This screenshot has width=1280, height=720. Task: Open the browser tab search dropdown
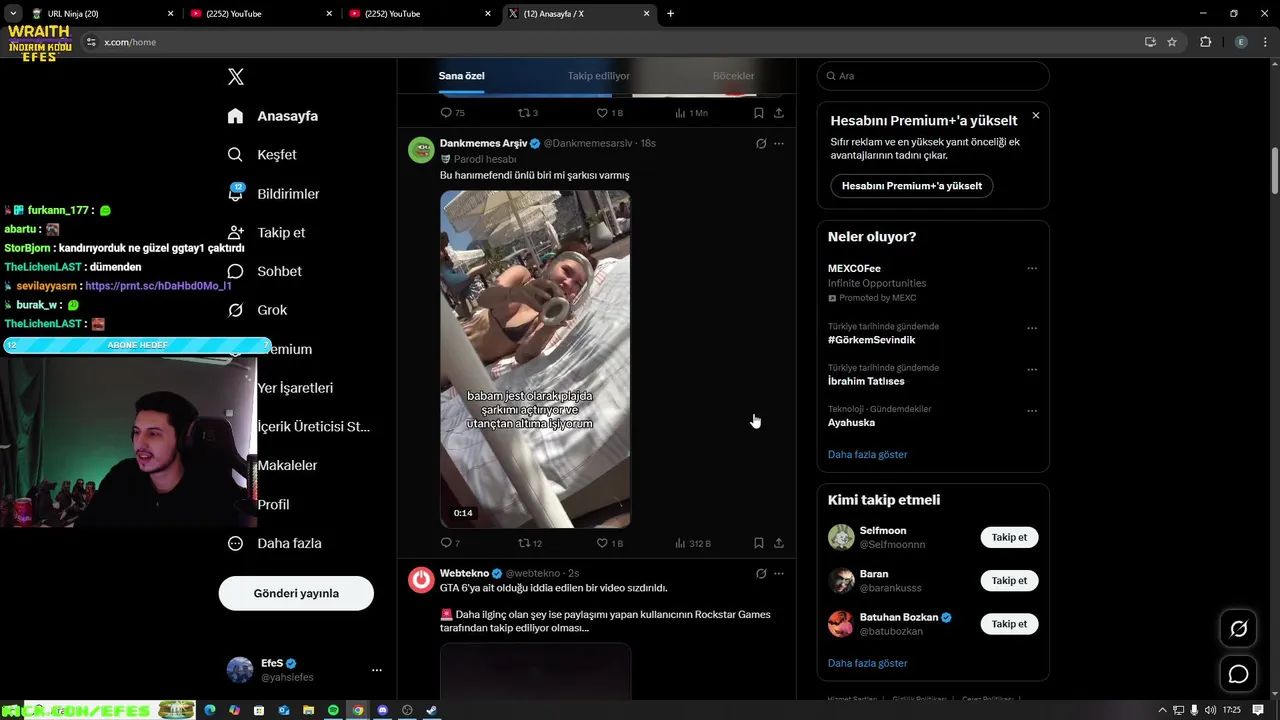(x=13, y=14)
